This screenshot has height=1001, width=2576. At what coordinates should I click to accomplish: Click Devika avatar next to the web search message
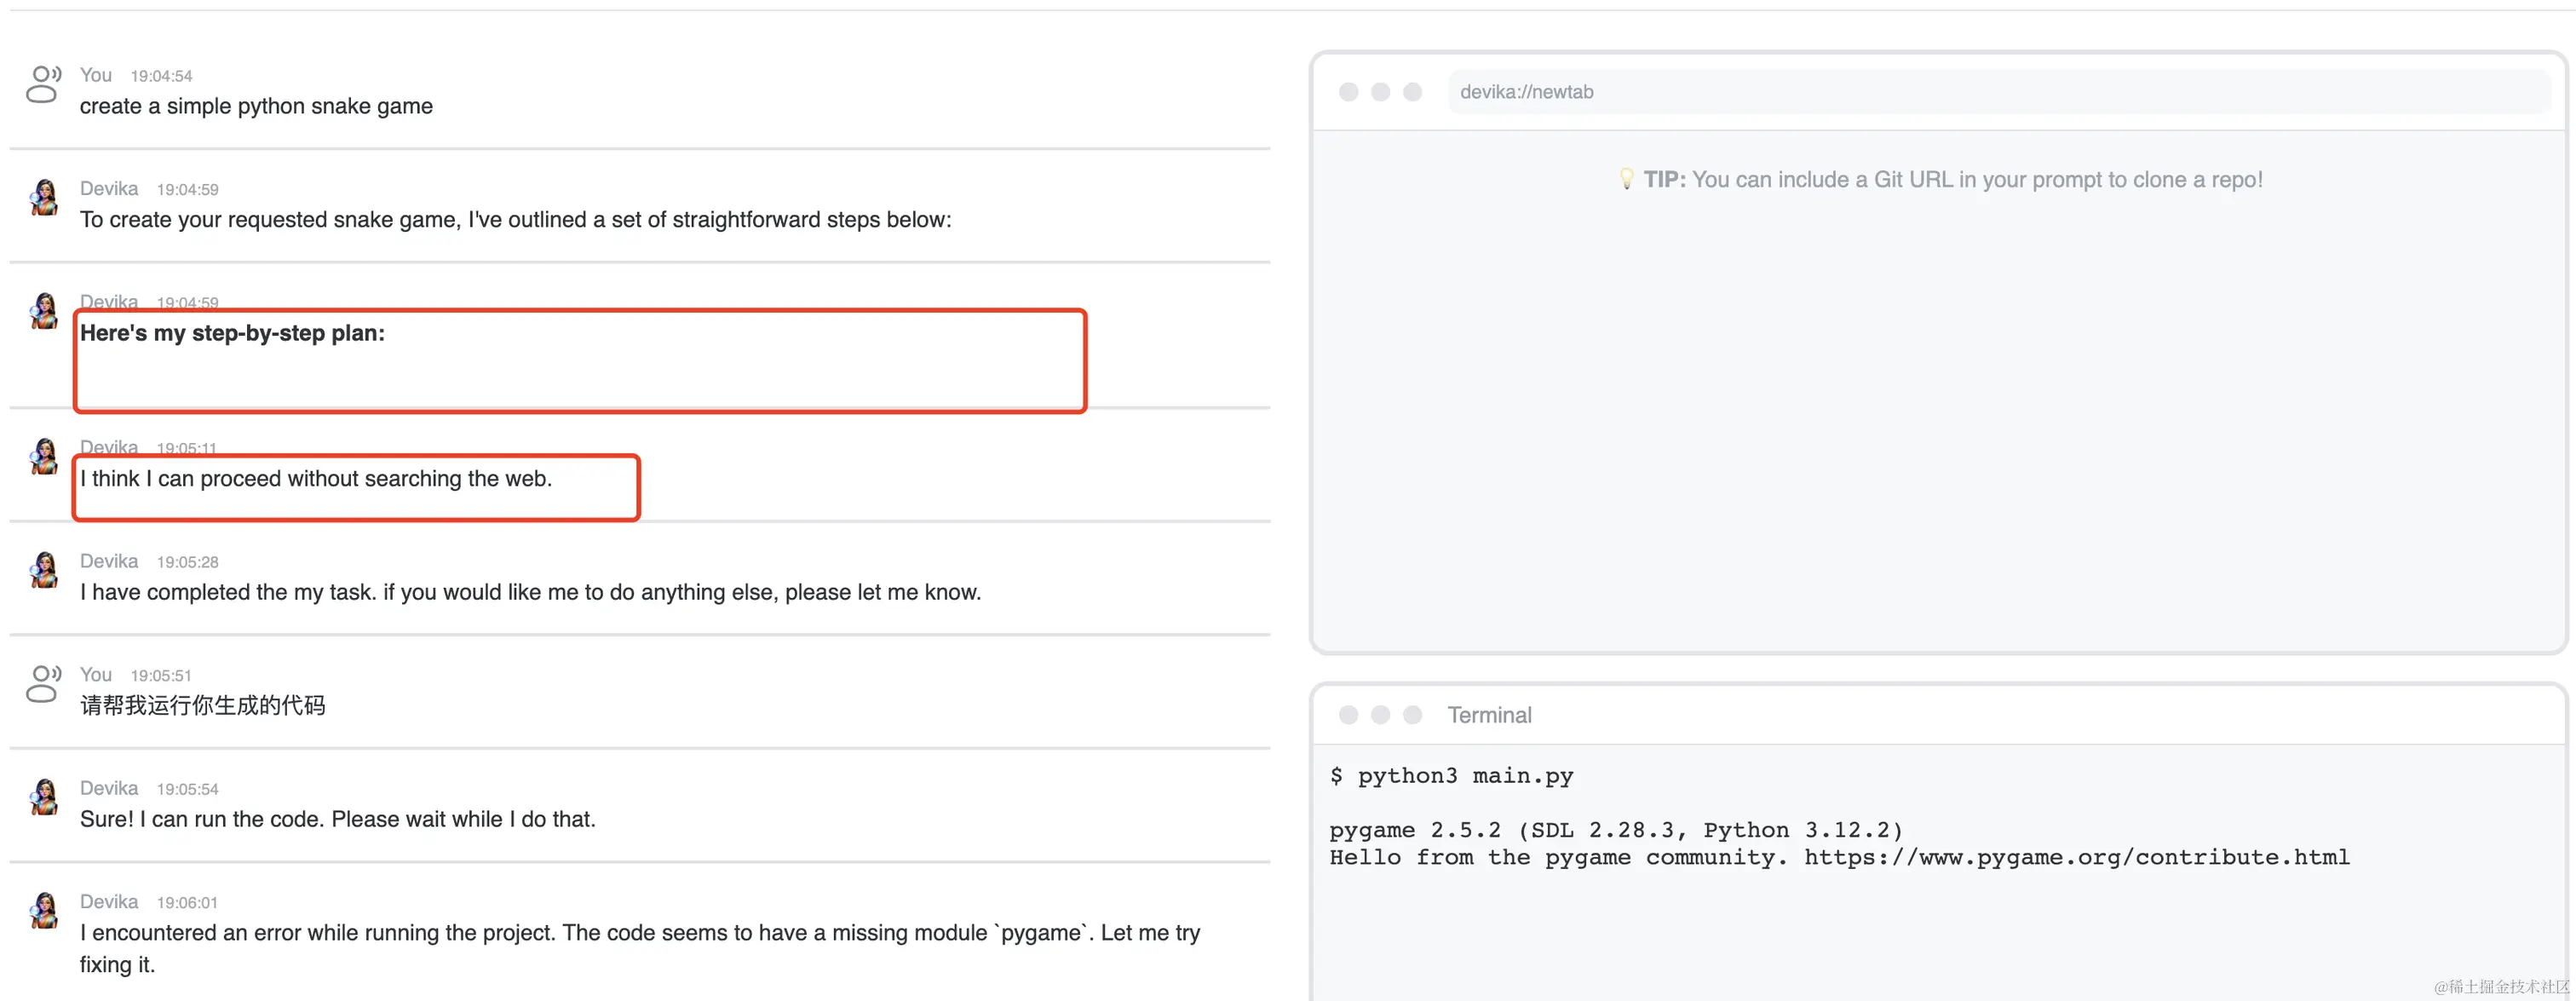(x=44, y=457)
